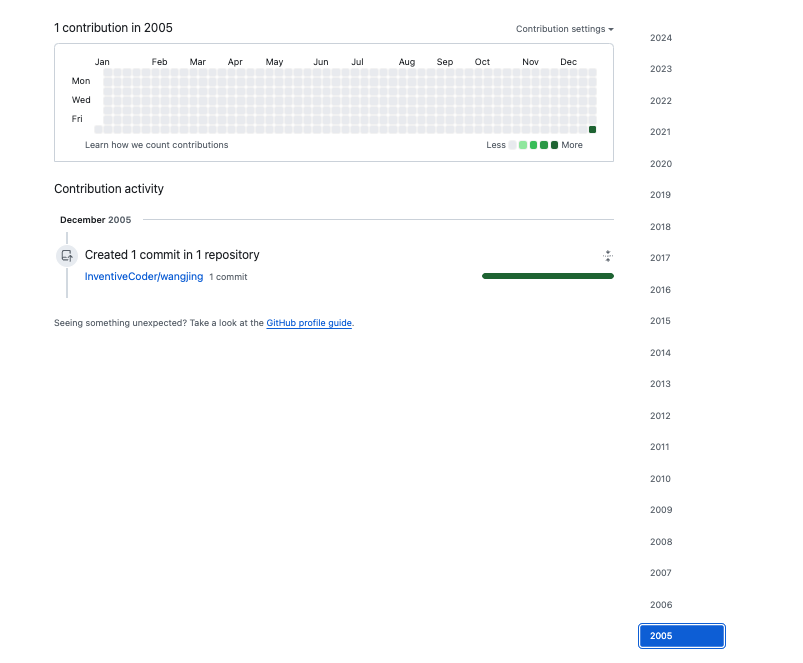The height and width of the screenshot is (663, 803).
Task: Switch to the 2024 contribution year
Action: point(661,38)
